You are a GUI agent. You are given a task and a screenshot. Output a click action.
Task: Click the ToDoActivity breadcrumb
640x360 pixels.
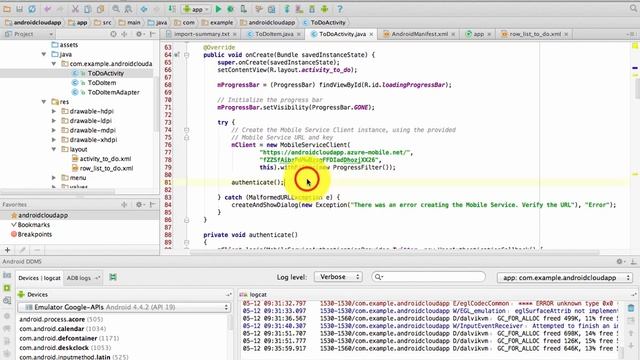[324, 22]
